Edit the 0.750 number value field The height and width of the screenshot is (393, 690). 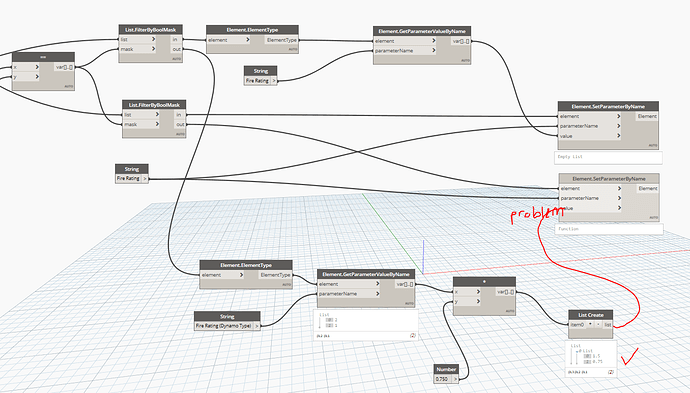(x=443, y=379)
